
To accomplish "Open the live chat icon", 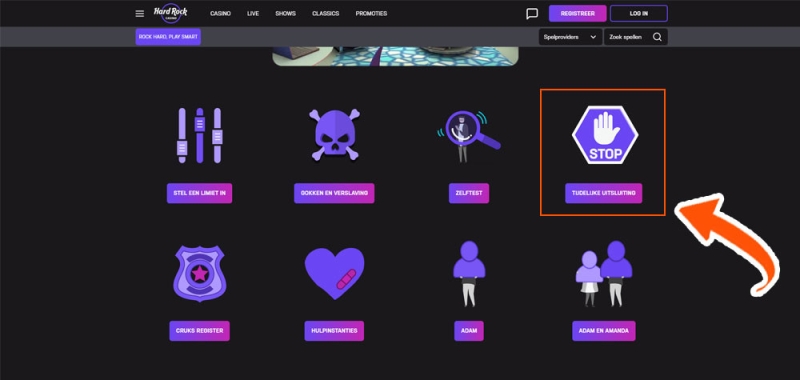I will 532,14.
